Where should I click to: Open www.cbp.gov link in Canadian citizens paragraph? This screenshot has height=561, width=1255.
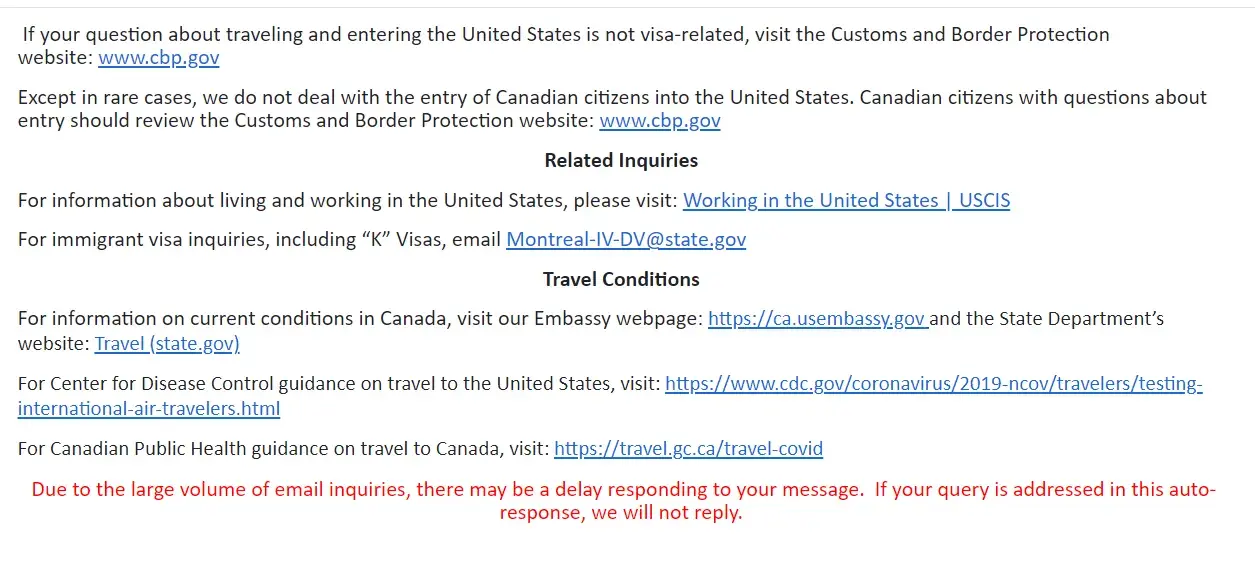tap(659, 121)
